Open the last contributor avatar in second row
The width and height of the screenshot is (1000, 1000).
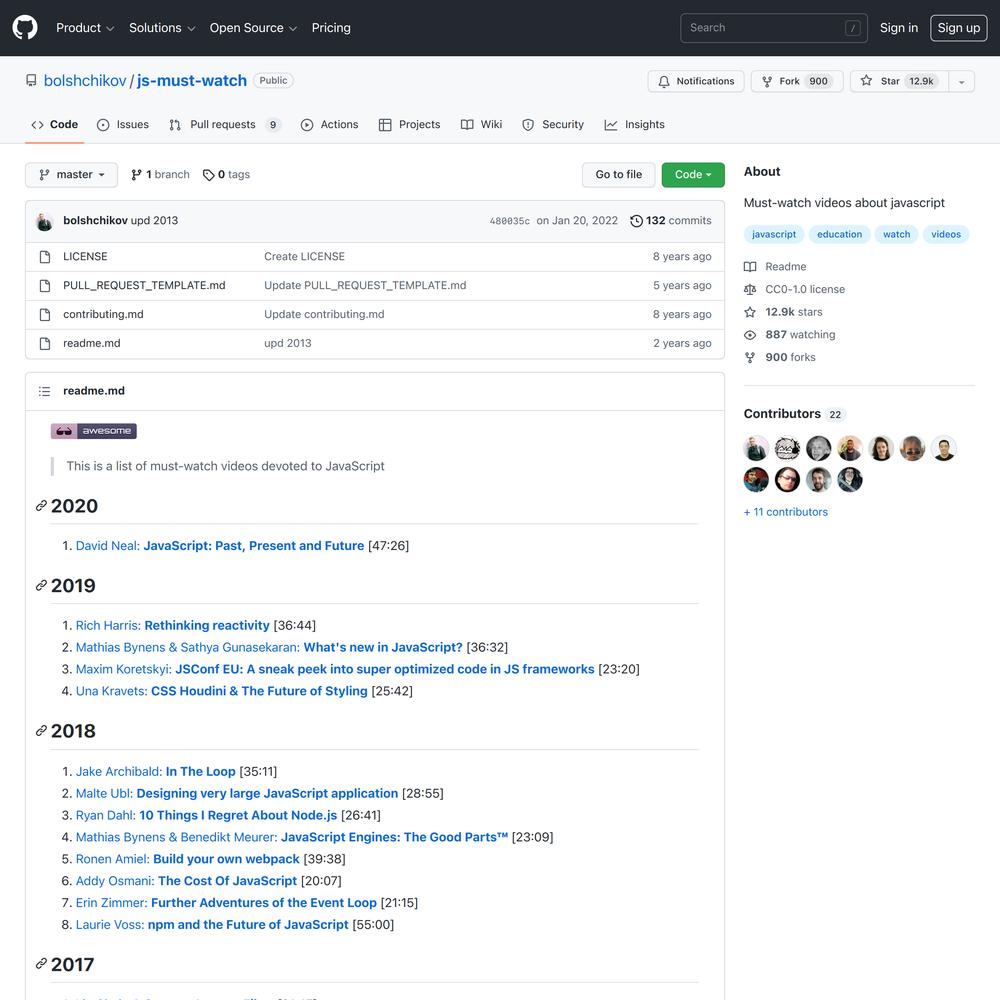tap(849, 480)
